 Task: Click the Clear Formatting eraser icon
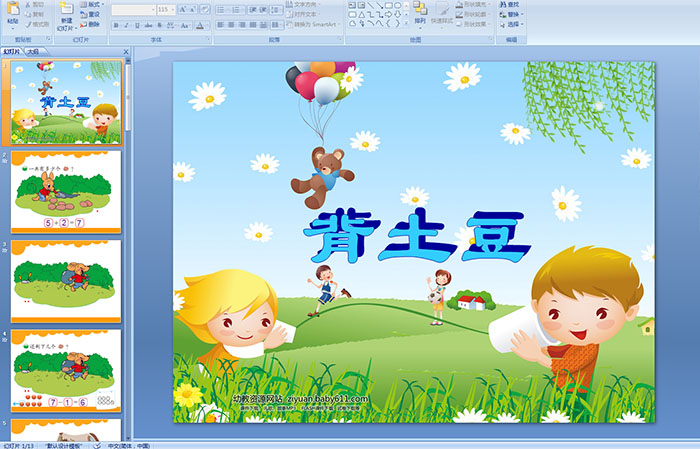(x=205, y=10)
